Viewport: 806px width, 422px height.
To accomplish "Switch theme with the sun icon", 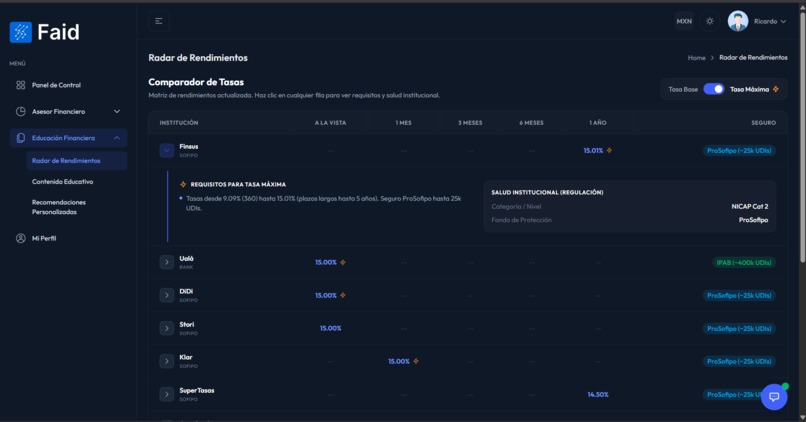I will click(710, 21).
